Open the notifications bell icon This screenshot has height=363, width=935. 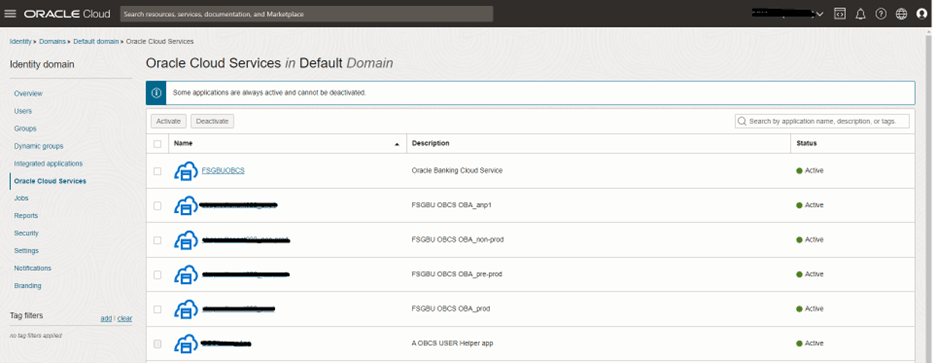[860, 14]
